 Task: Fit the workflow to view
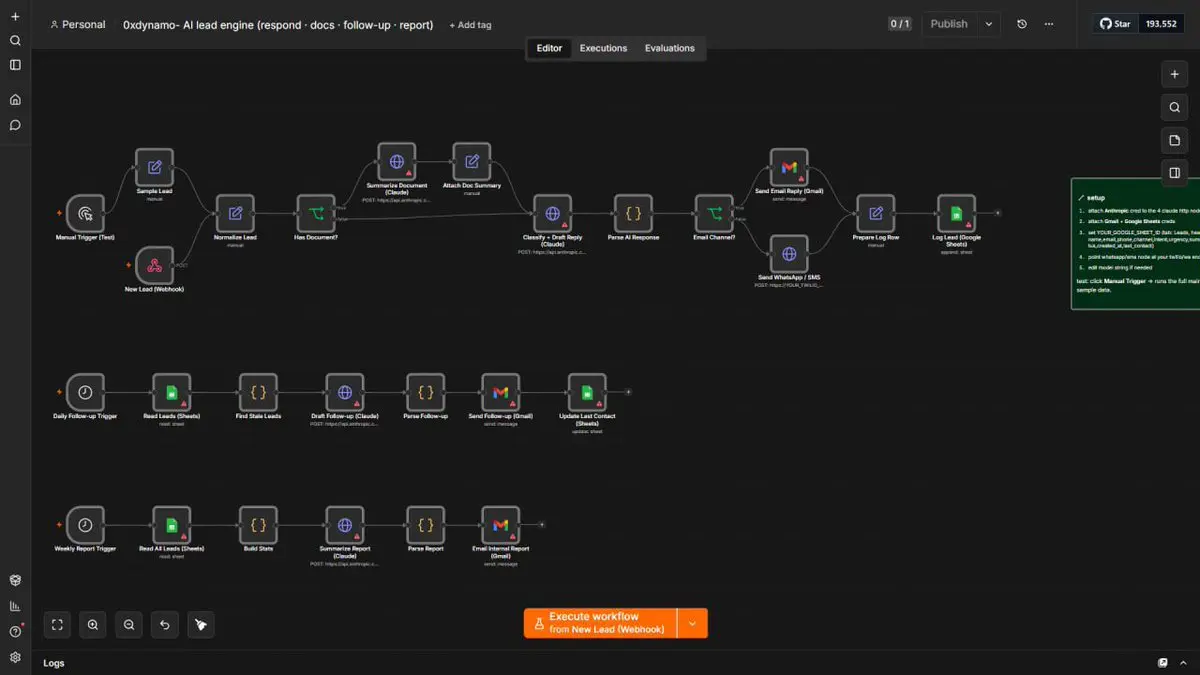57,625
